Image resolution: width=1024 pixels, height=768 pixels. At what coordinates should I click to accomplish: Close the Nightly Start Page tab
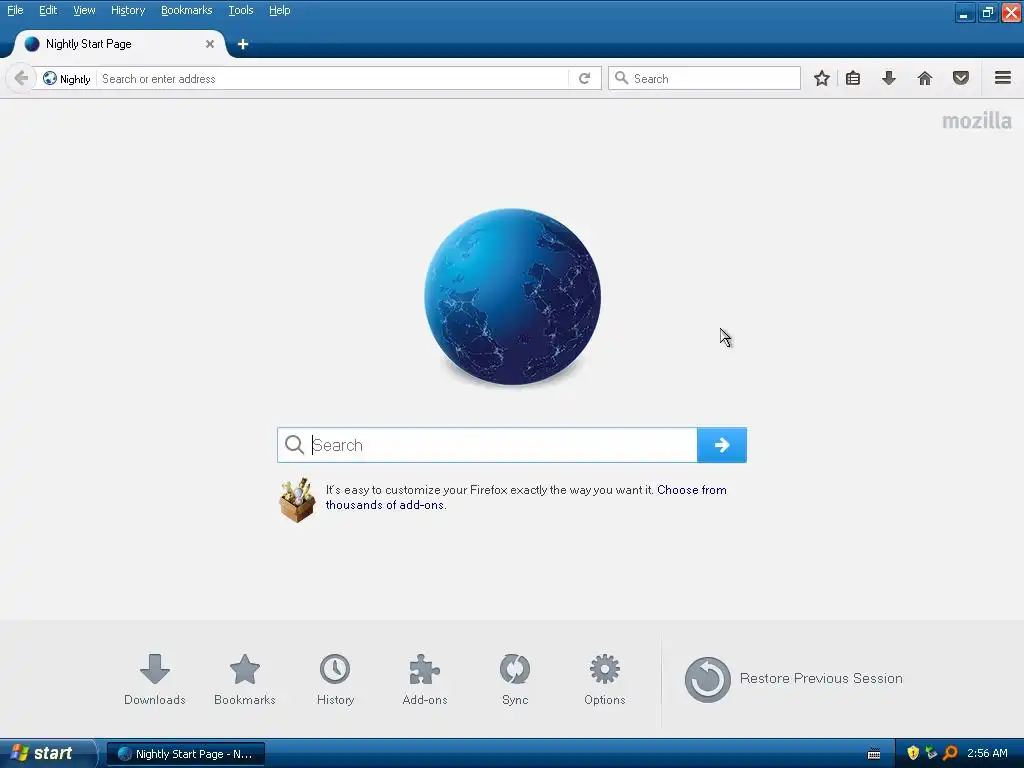click(x=210, y=44)
